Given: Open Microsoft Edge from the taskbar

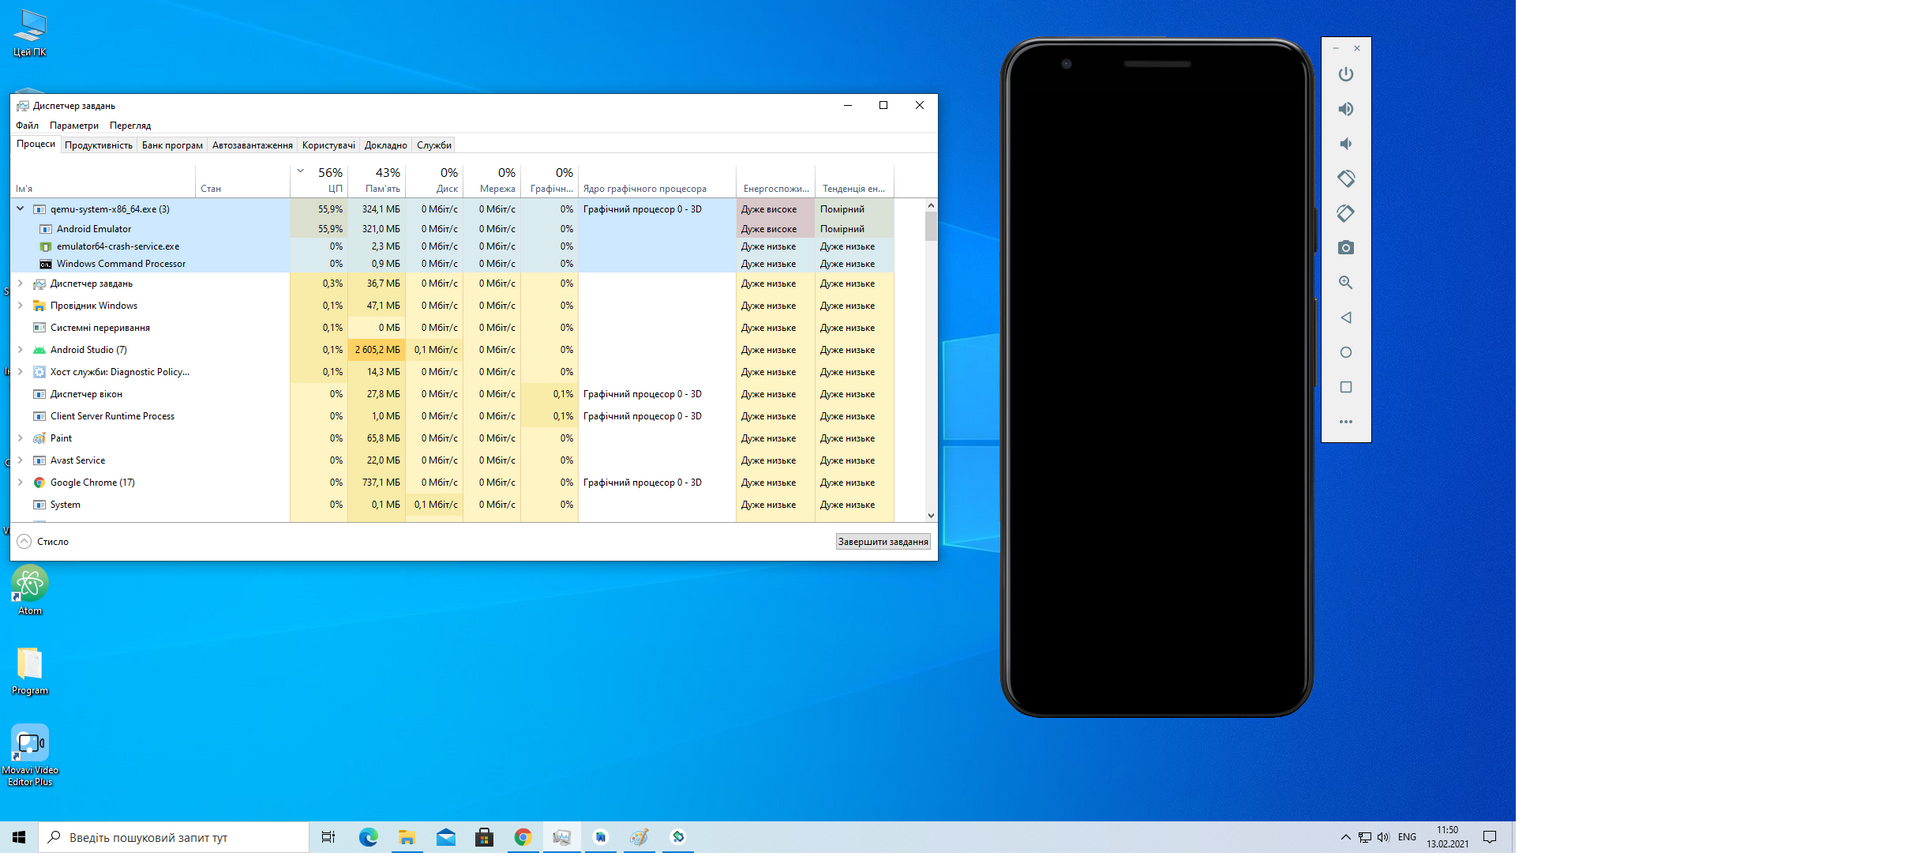Looking at the screenshot, I should pos(368,837).
